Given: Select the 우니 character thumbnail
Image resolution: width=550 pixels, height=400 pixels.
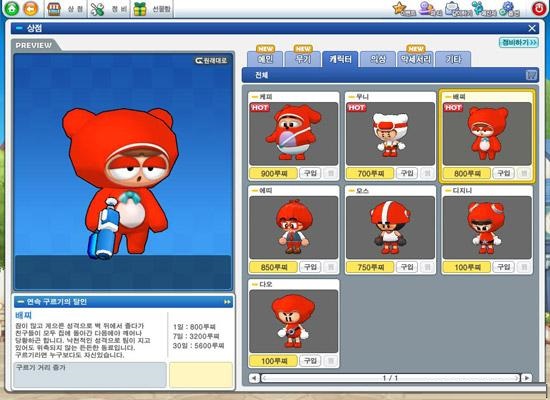Looking at the screenshot, I should tap(390, 134).
